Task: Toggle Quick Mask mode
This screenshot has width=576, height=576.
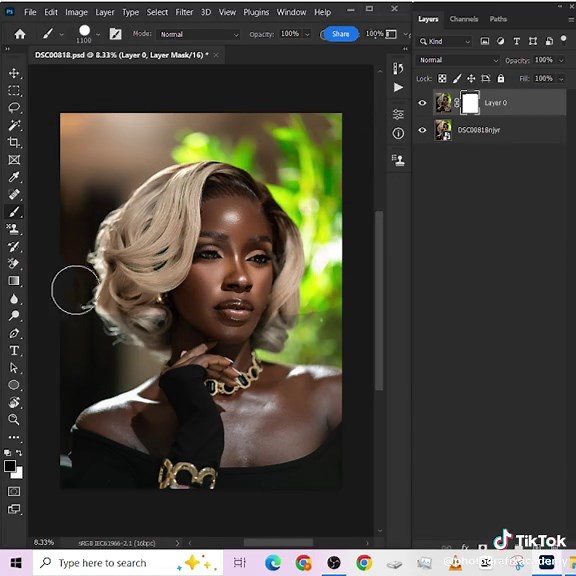Action: click(14, 491)
